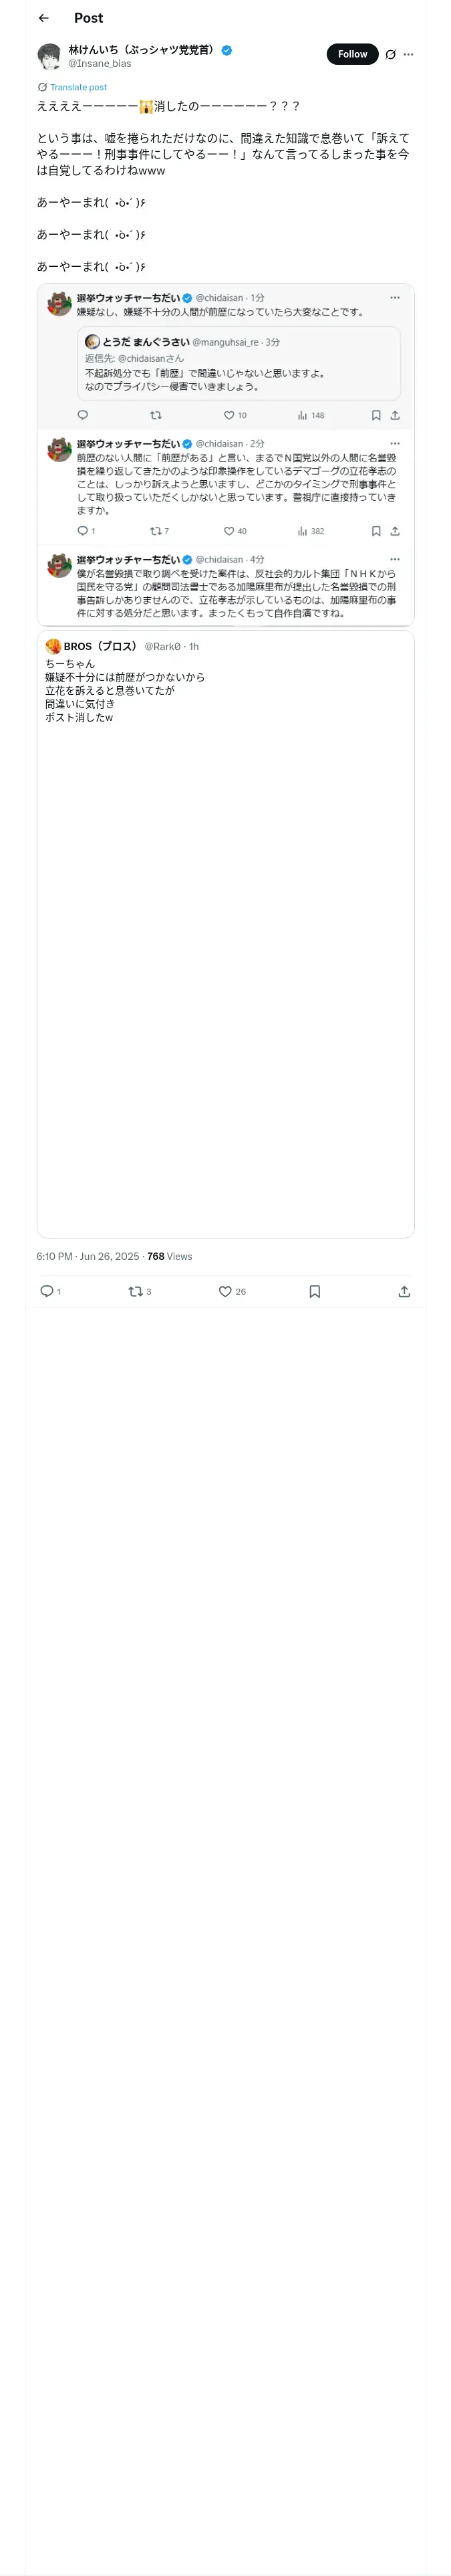The width and height of the screenshot is (451, 2576).
Task: Reply to the post via comment icon
Action: tap(46, 1291)
